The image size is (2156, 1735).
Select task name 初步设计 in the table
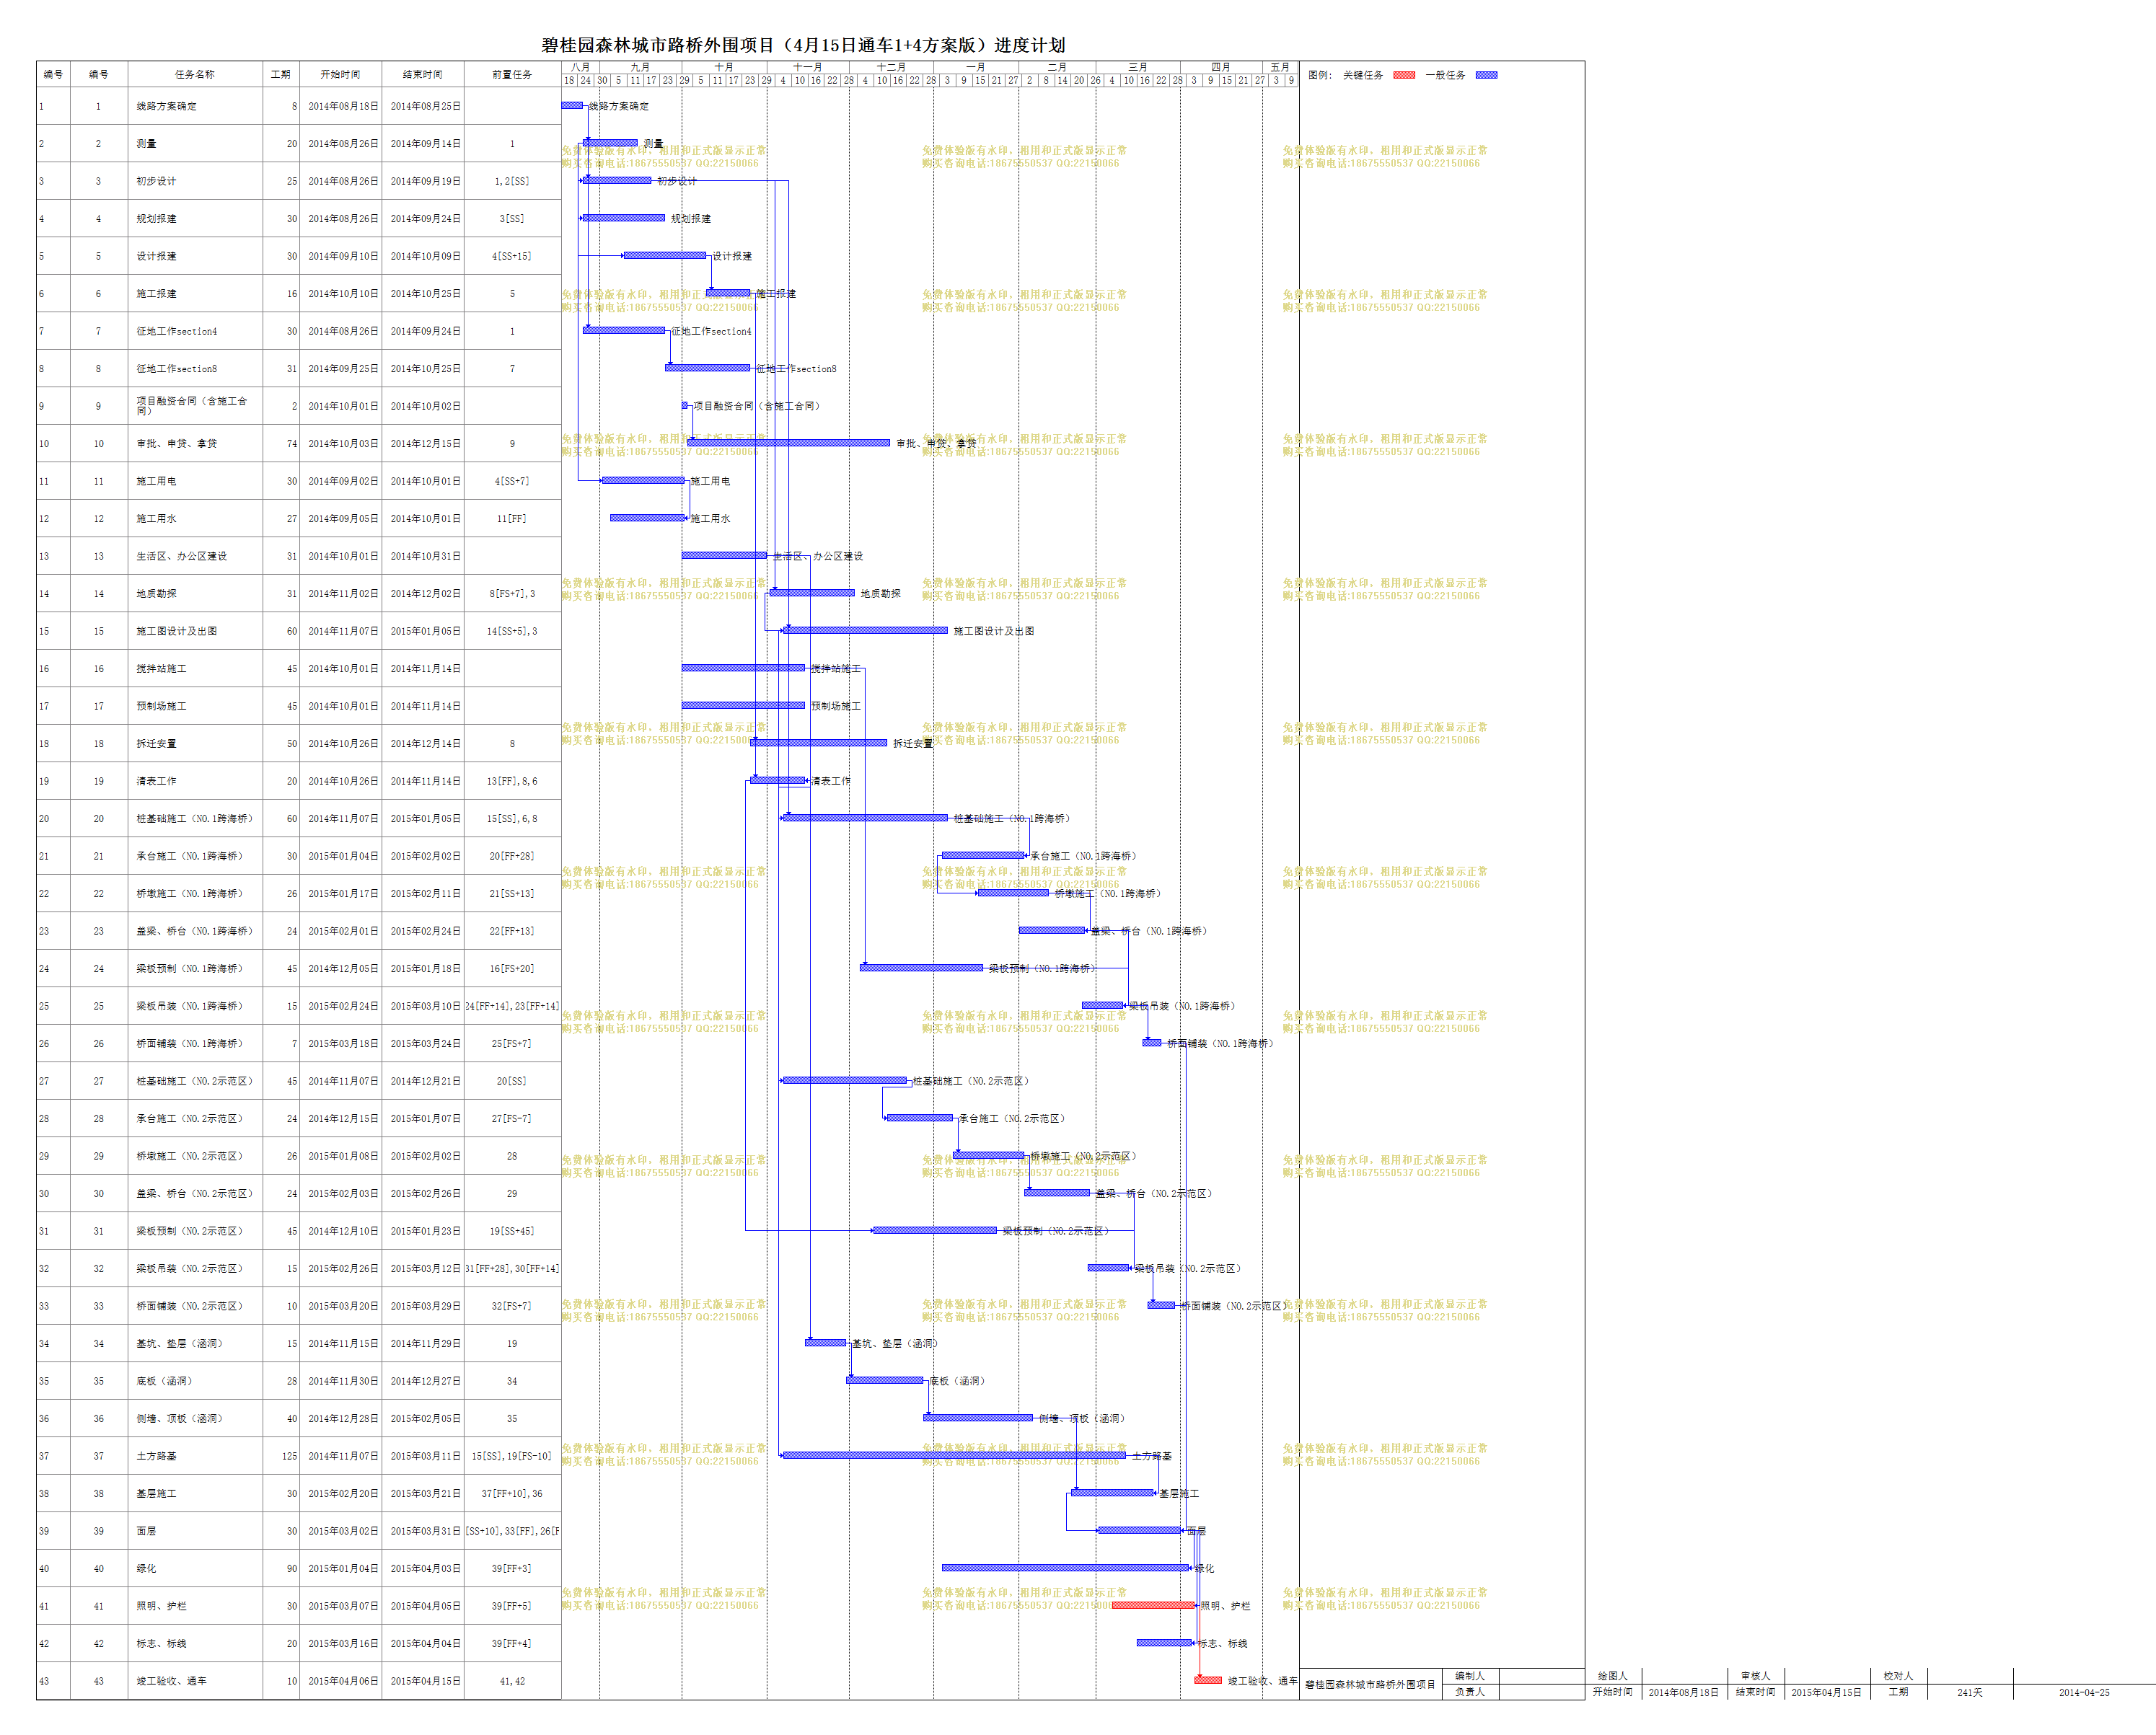pyautogui.click(x=156, y=181)
